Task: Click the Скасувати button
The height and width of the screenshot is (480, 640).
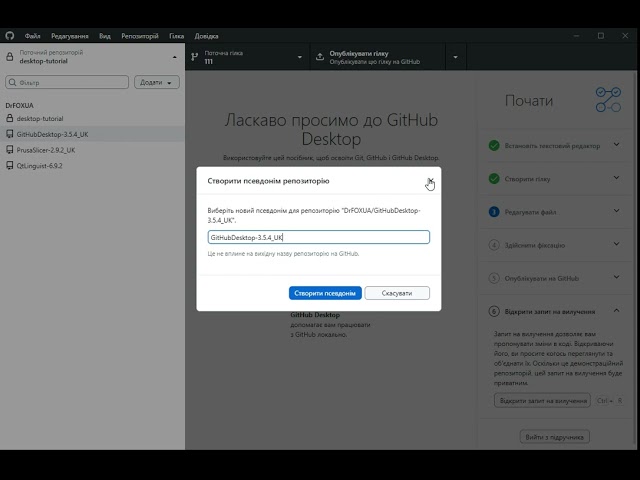Action: (397, 293)
